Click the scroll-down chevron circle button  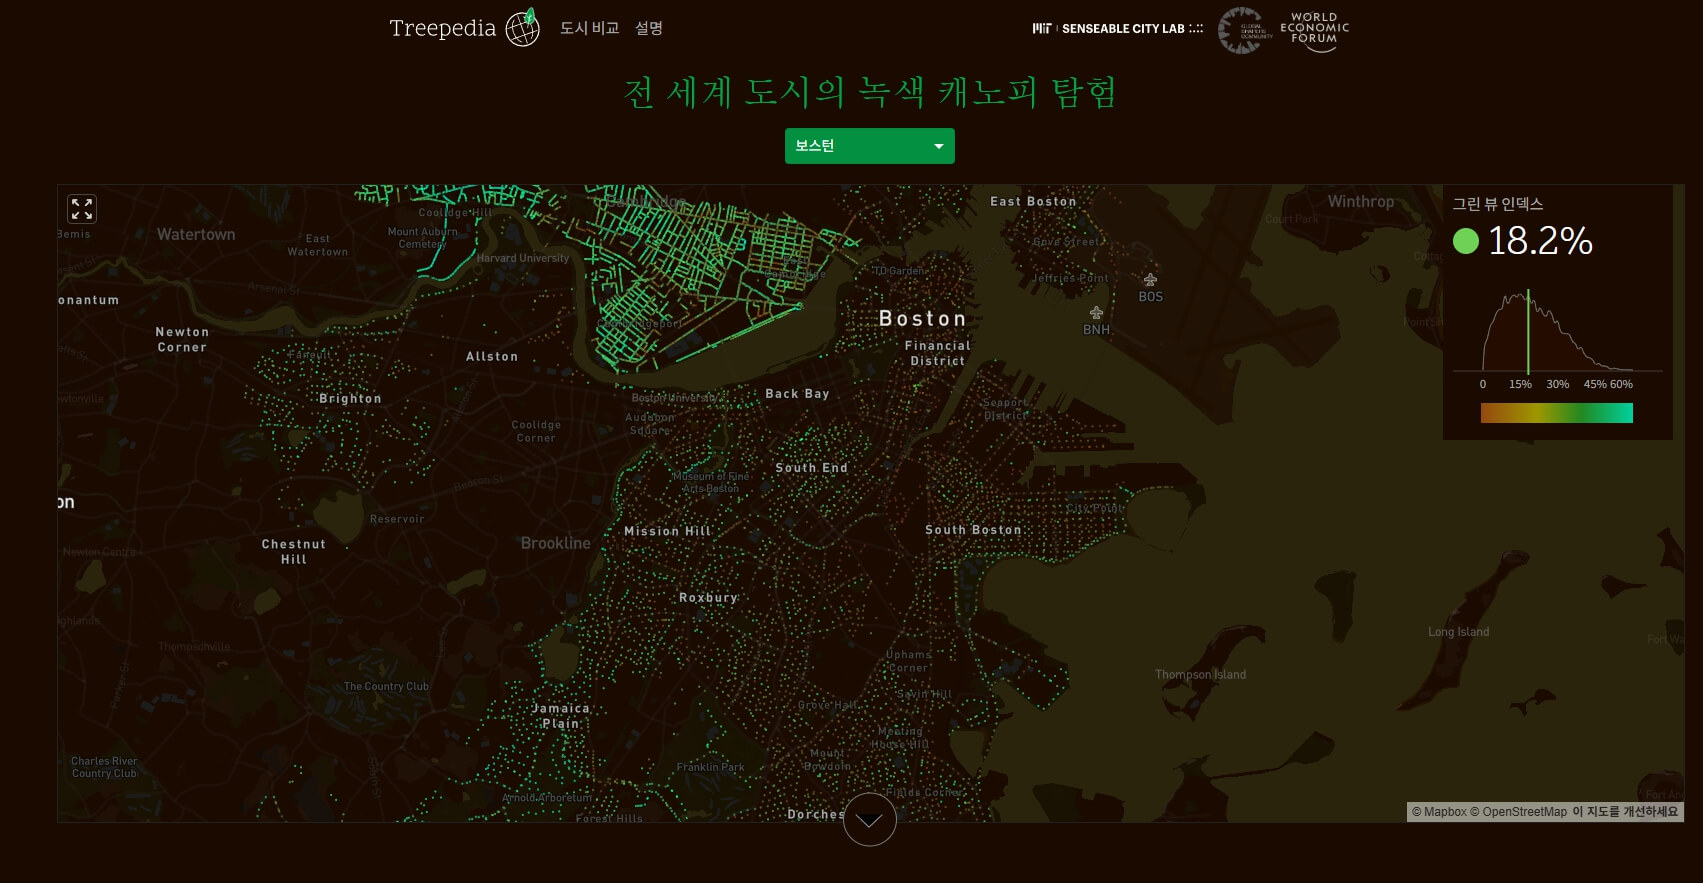870,820
